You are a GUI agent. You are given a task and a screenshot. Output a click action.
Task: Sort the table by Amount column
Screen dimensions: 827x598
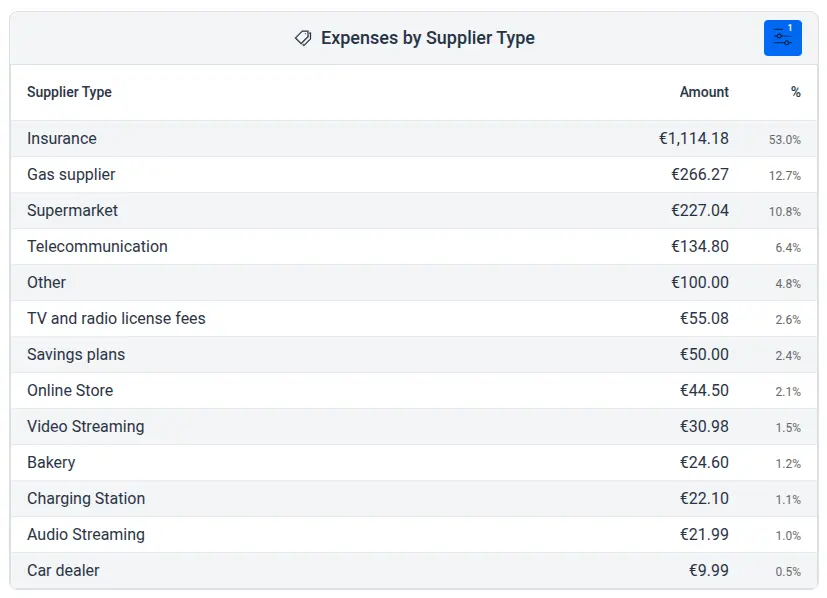[704, 92]
